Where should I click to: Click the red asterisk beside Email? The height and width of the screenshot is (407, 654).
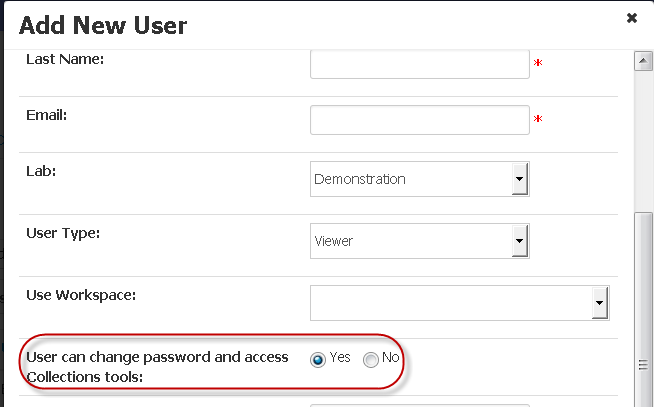538,119
